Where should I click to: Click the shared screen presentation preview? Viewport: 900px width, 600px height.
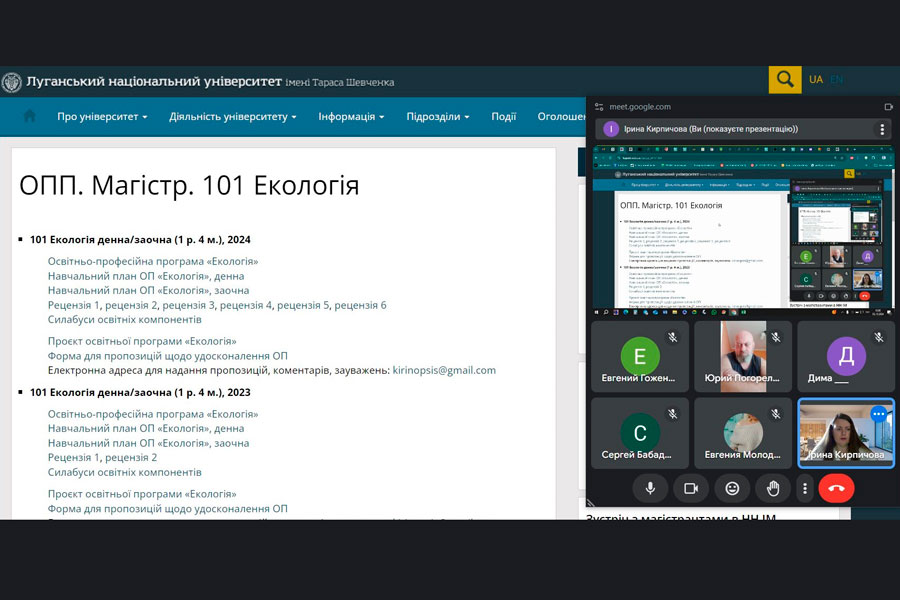coord(743,230)
